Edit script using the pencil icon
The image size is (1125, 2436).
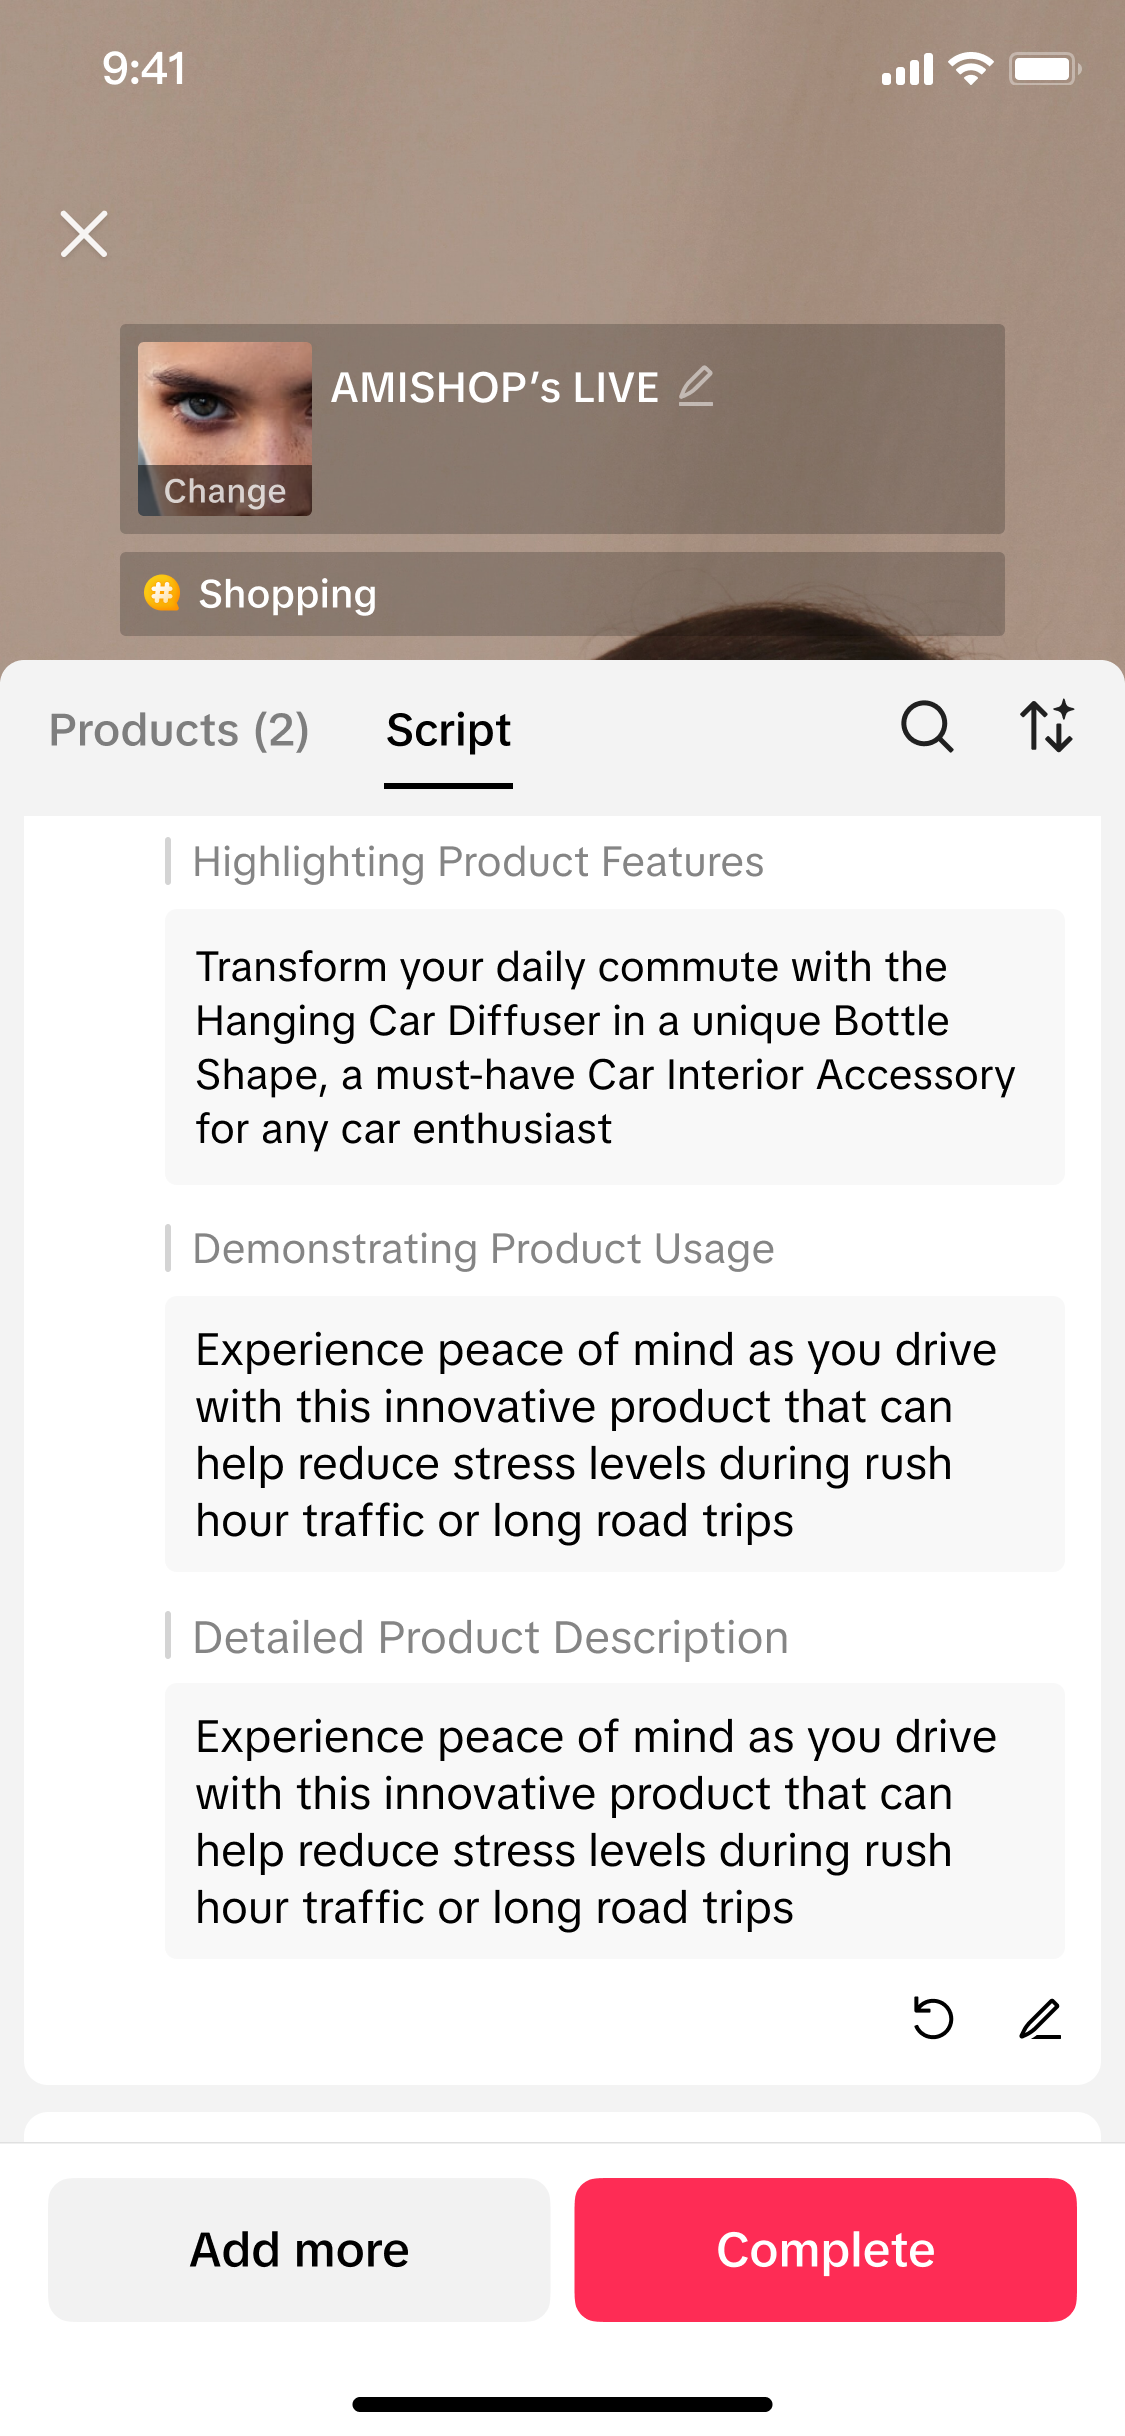[x=1040, y=2018]
